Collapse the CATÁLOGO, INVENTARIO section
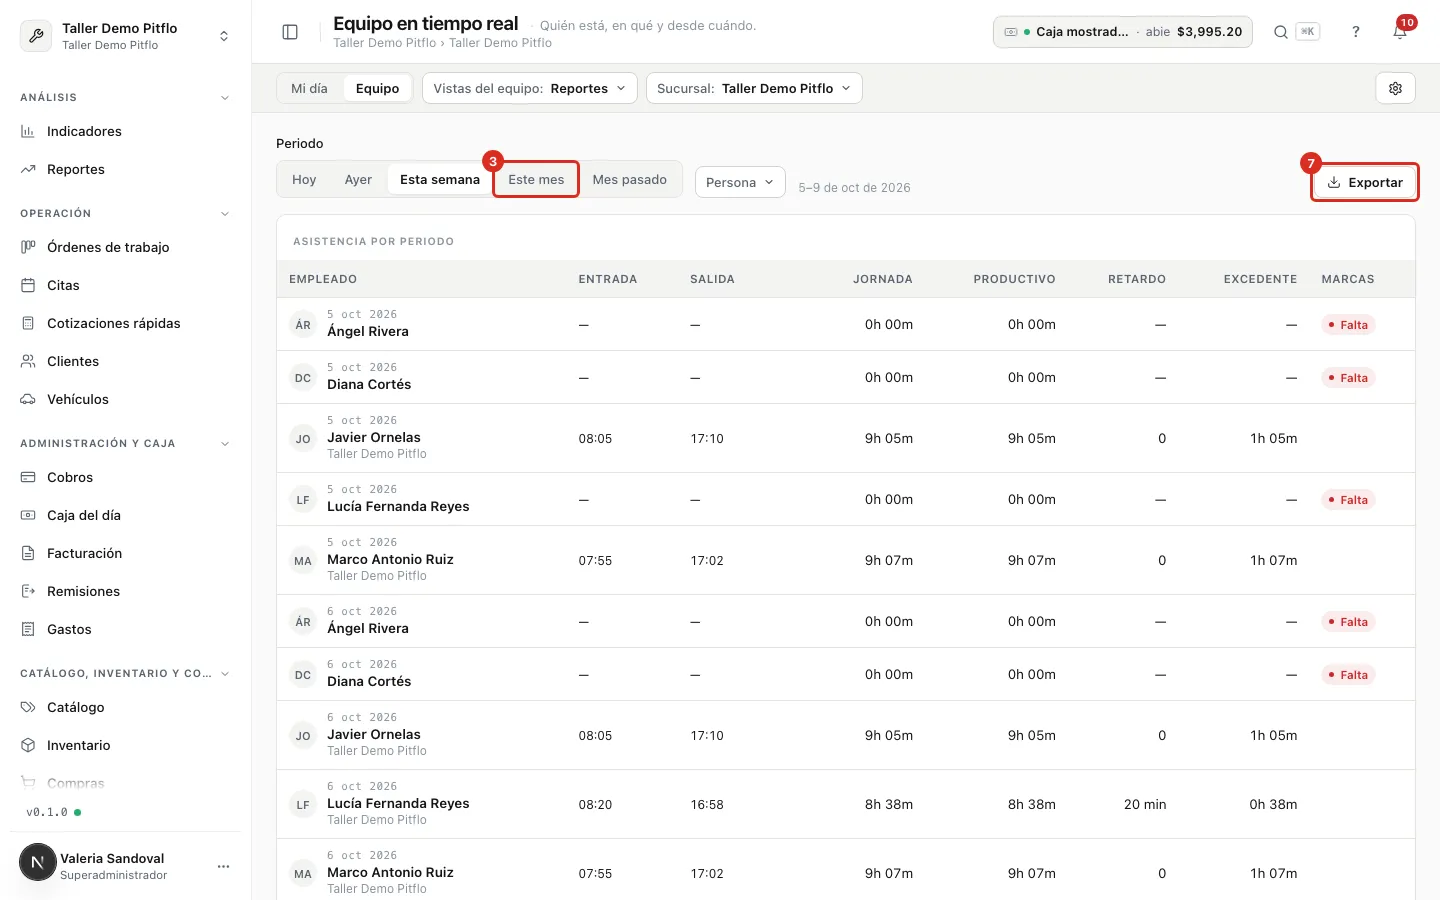Image resolution: width=1440 pixels, height=900 pixels. tap(224, 674)
